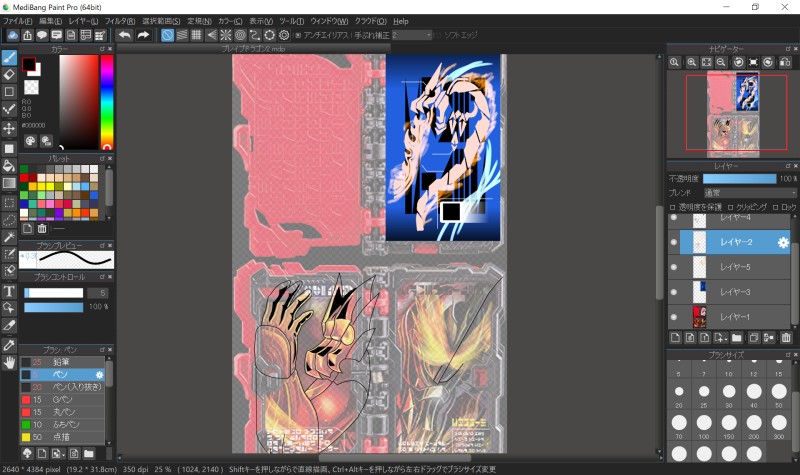This screenshot has height=475, width=800.
Task: Select the Eyedropper tool above Hand
Action: [9, 345]
